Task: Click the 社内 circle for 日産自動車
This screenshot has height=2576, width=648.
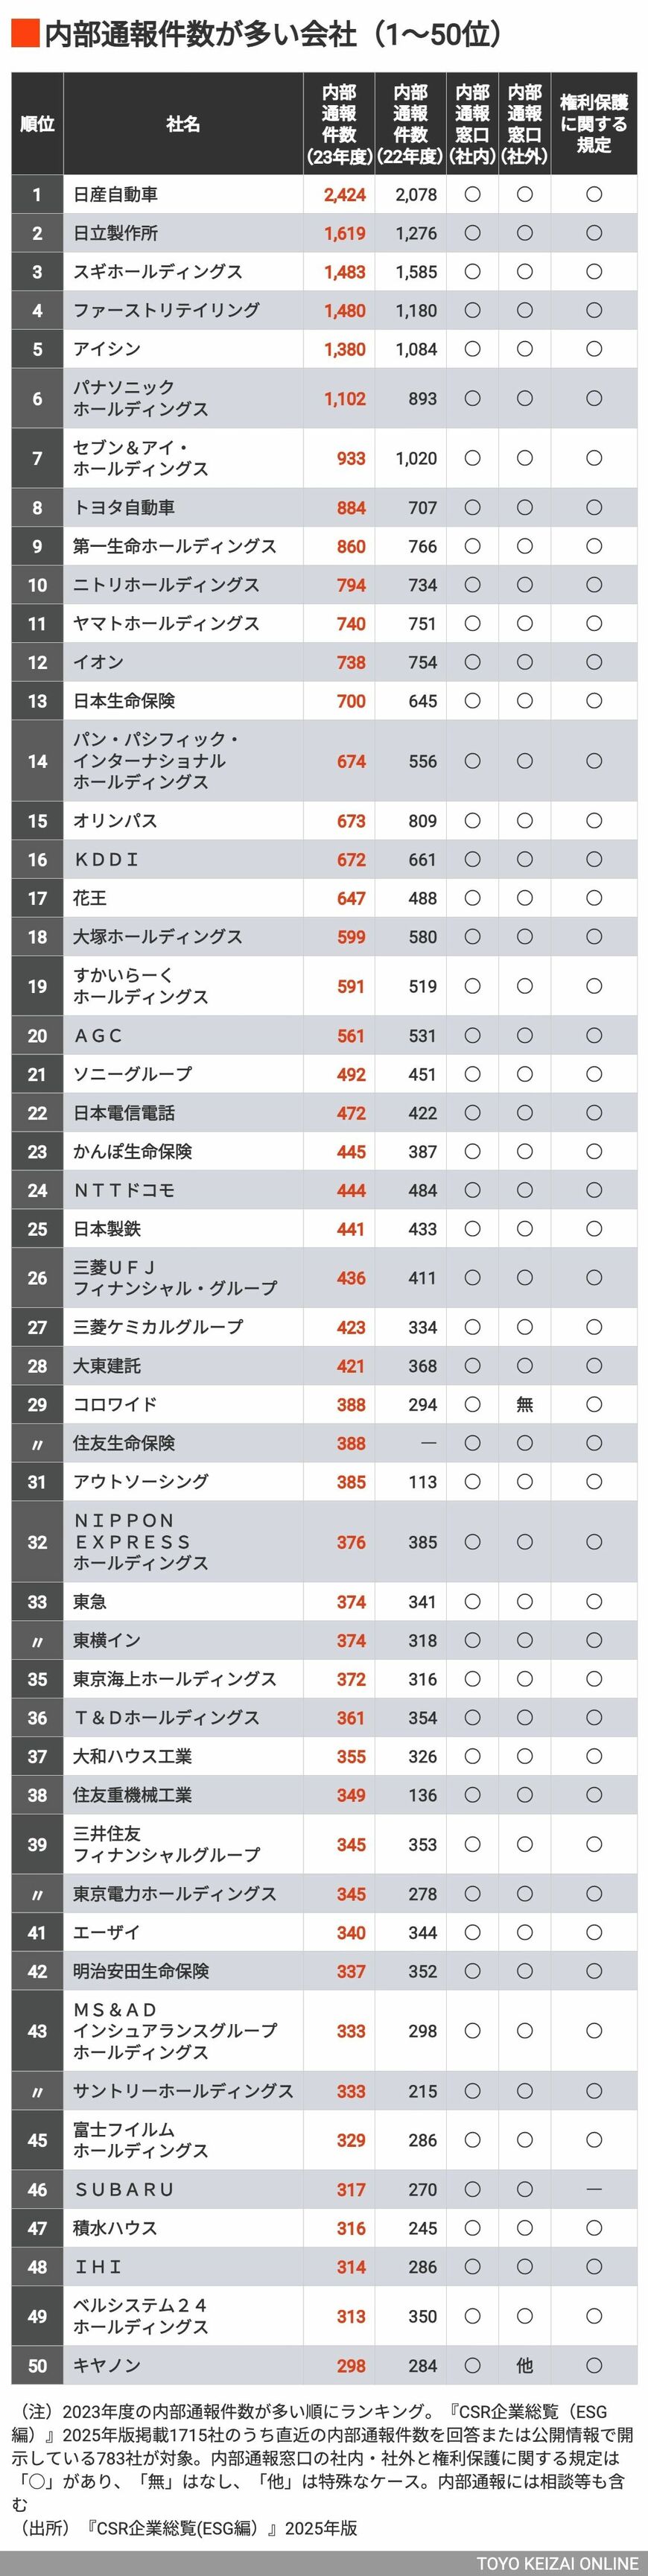Action: pyautogui.click(x=472, y=195)
